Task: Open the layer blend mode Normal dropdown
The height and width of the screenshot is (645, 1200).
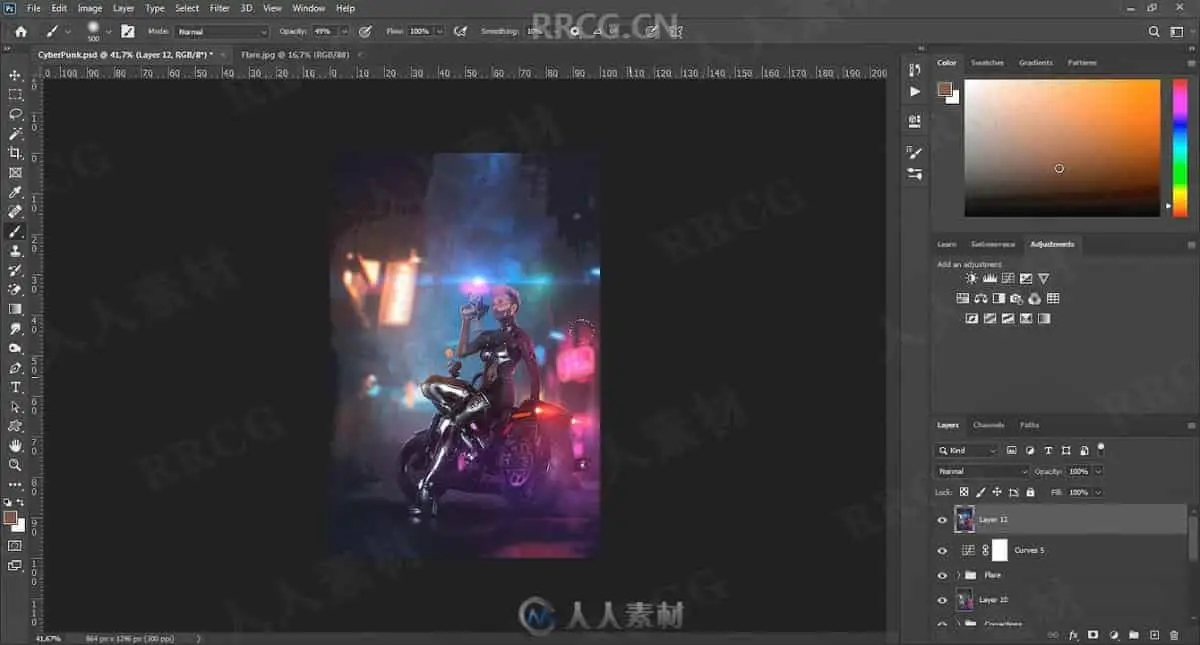Action: click(982, 471)
